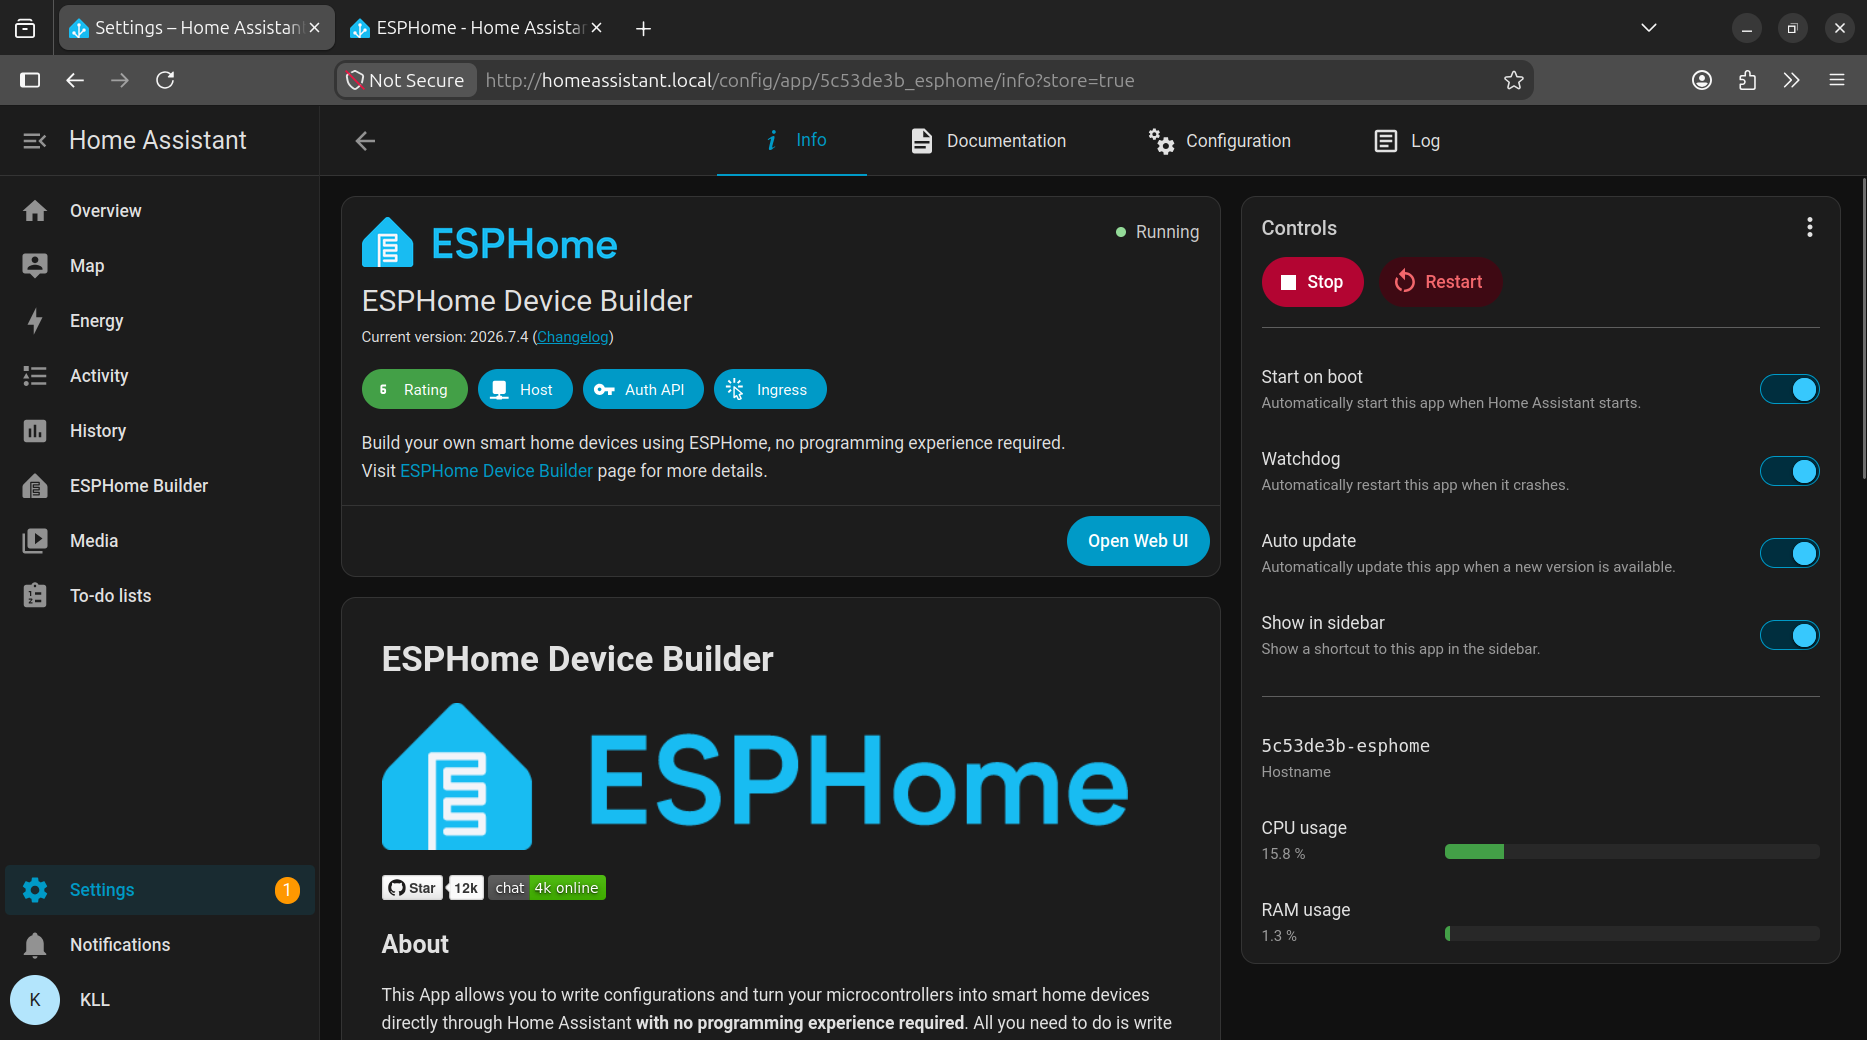This screenshot has width=1867, height=1040.
Task: Switch to the Log tab
Action: (x=1407, y=141)
